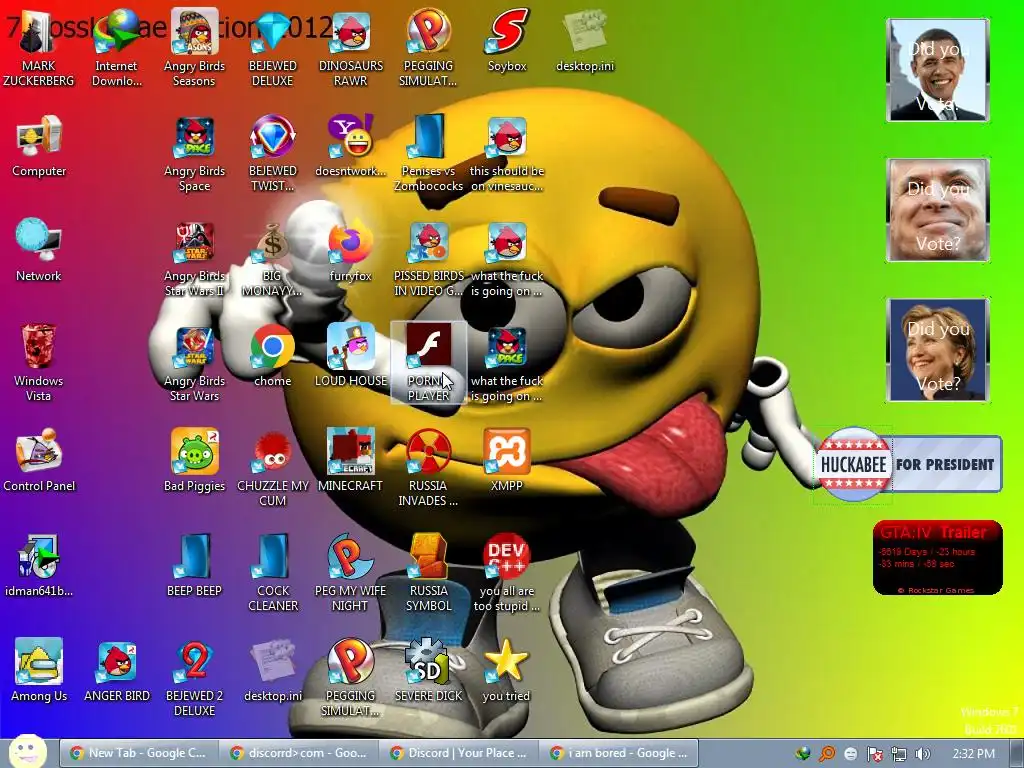Click the McCain 'Did you Vote?' gadget
1024x768 pixels.
[x=938, y=210]
